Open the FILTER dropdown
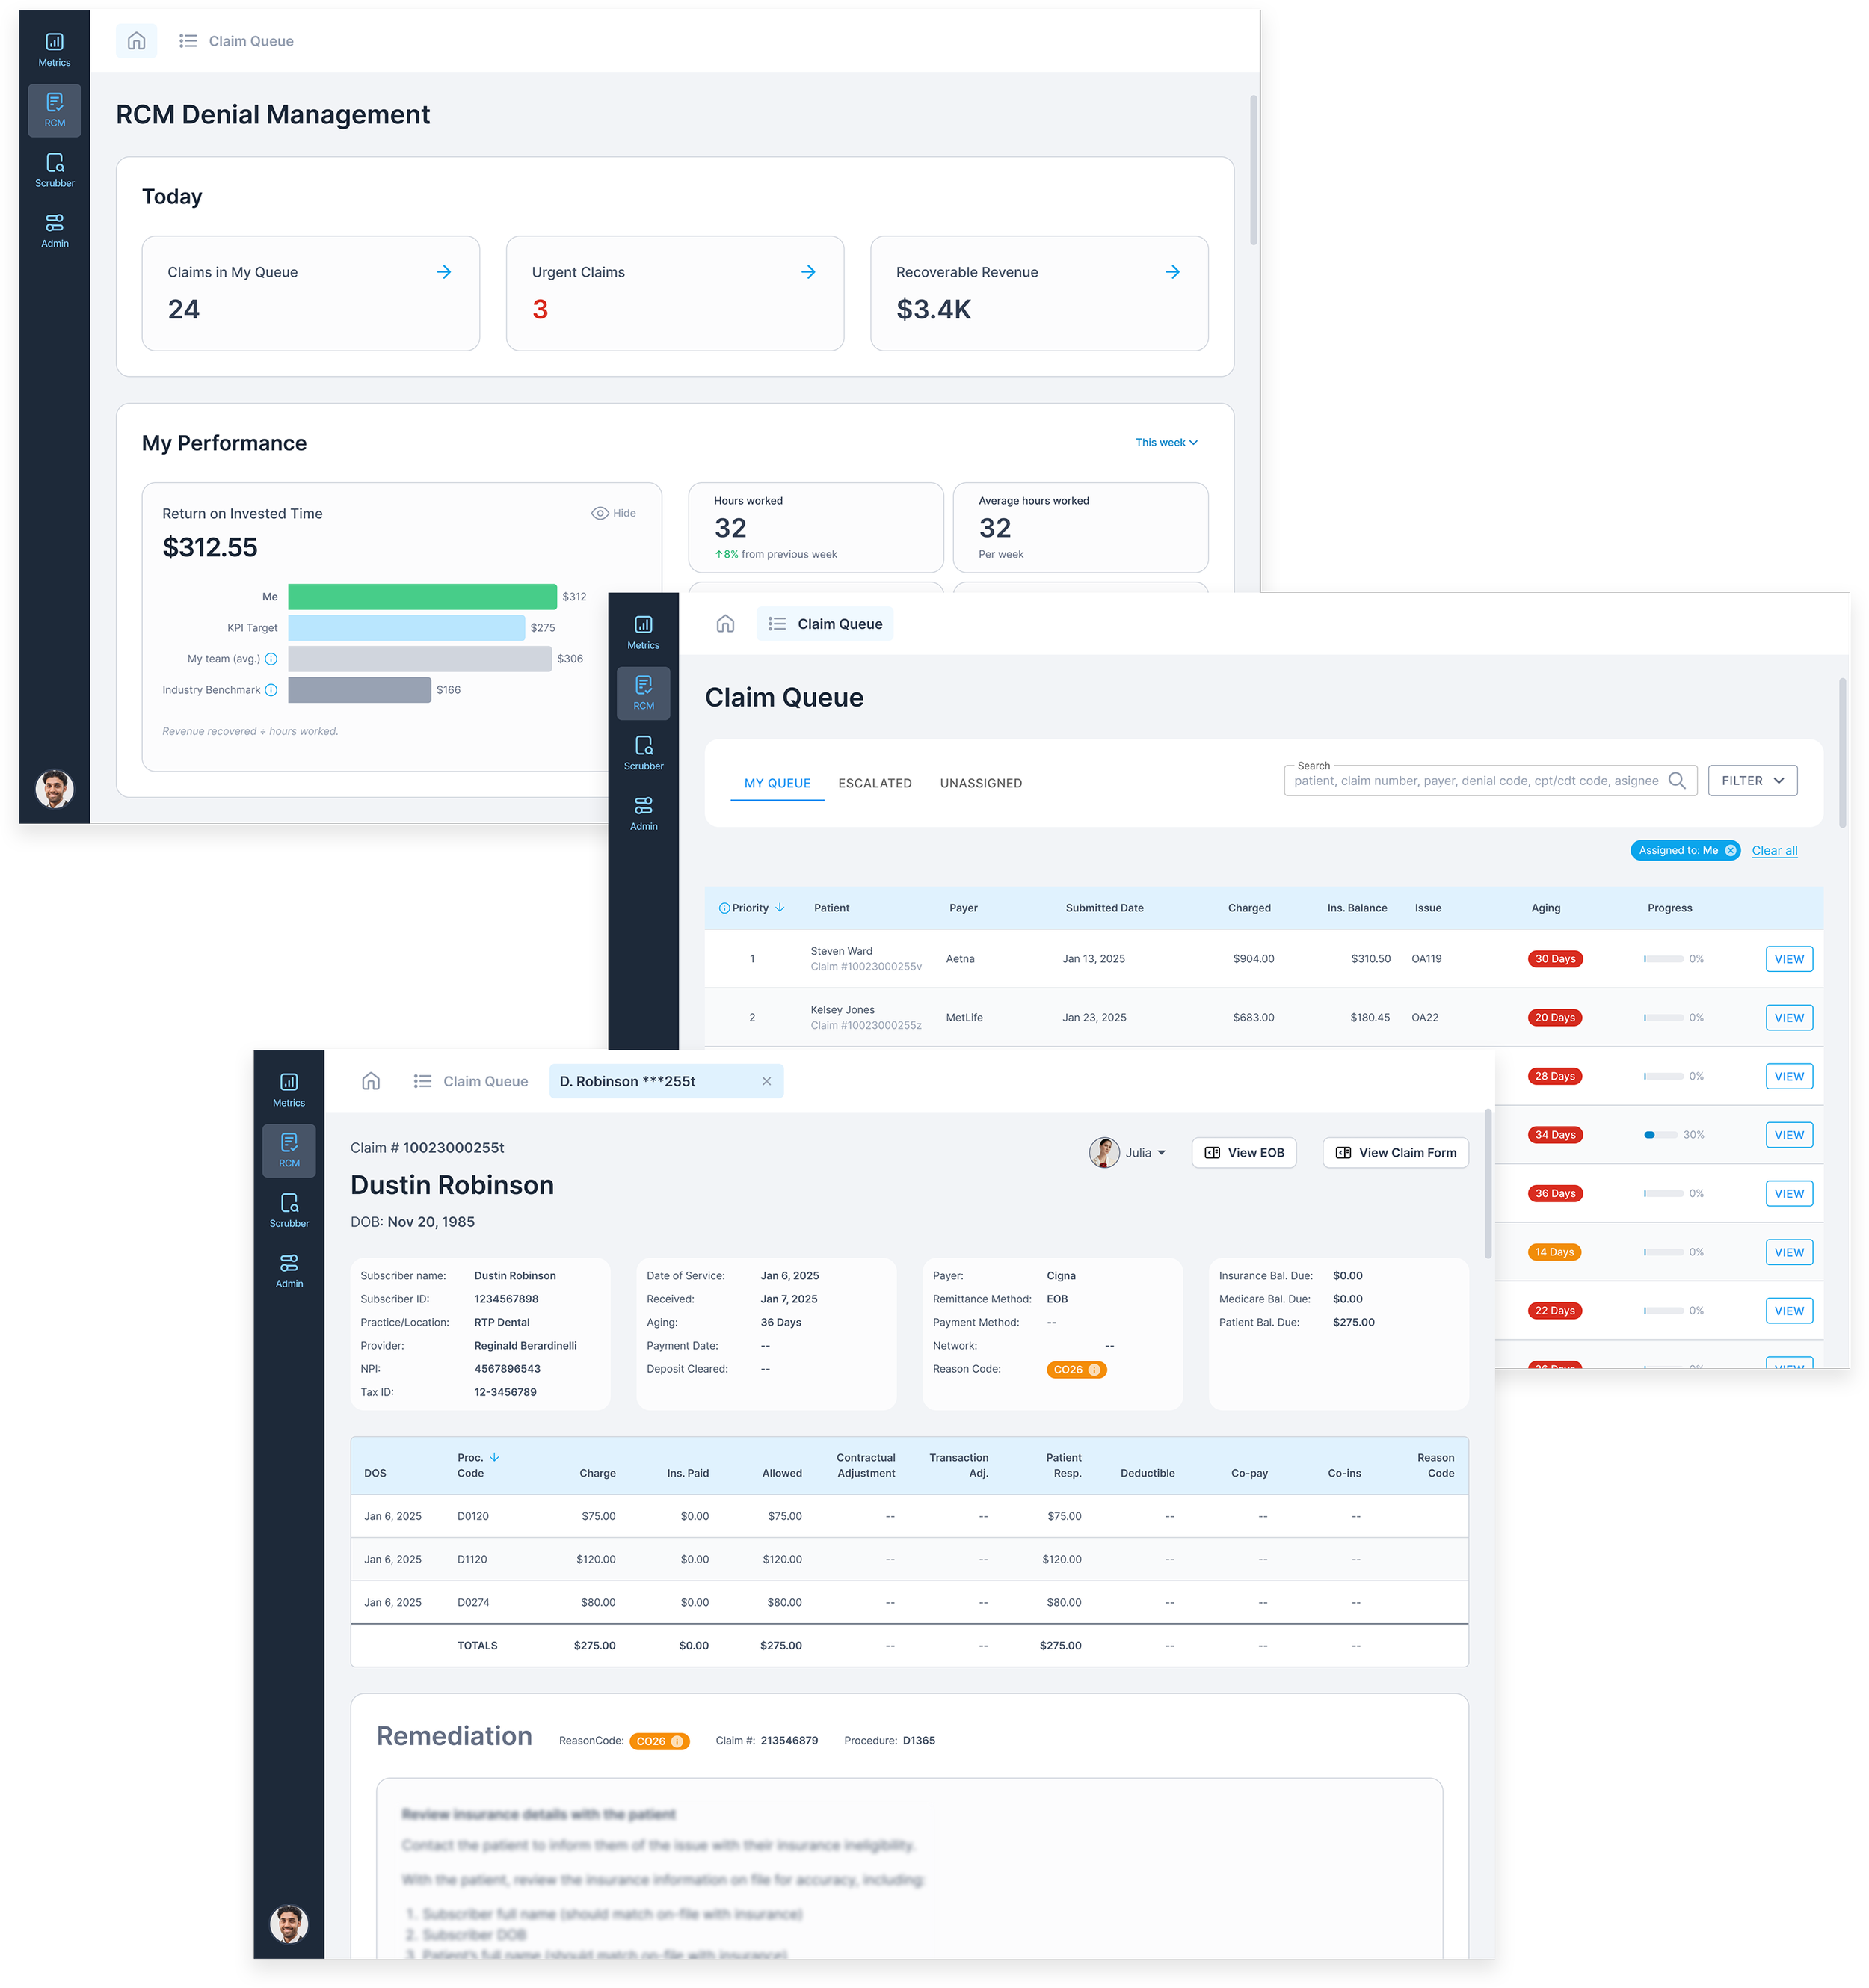 tap(1752, 781)
